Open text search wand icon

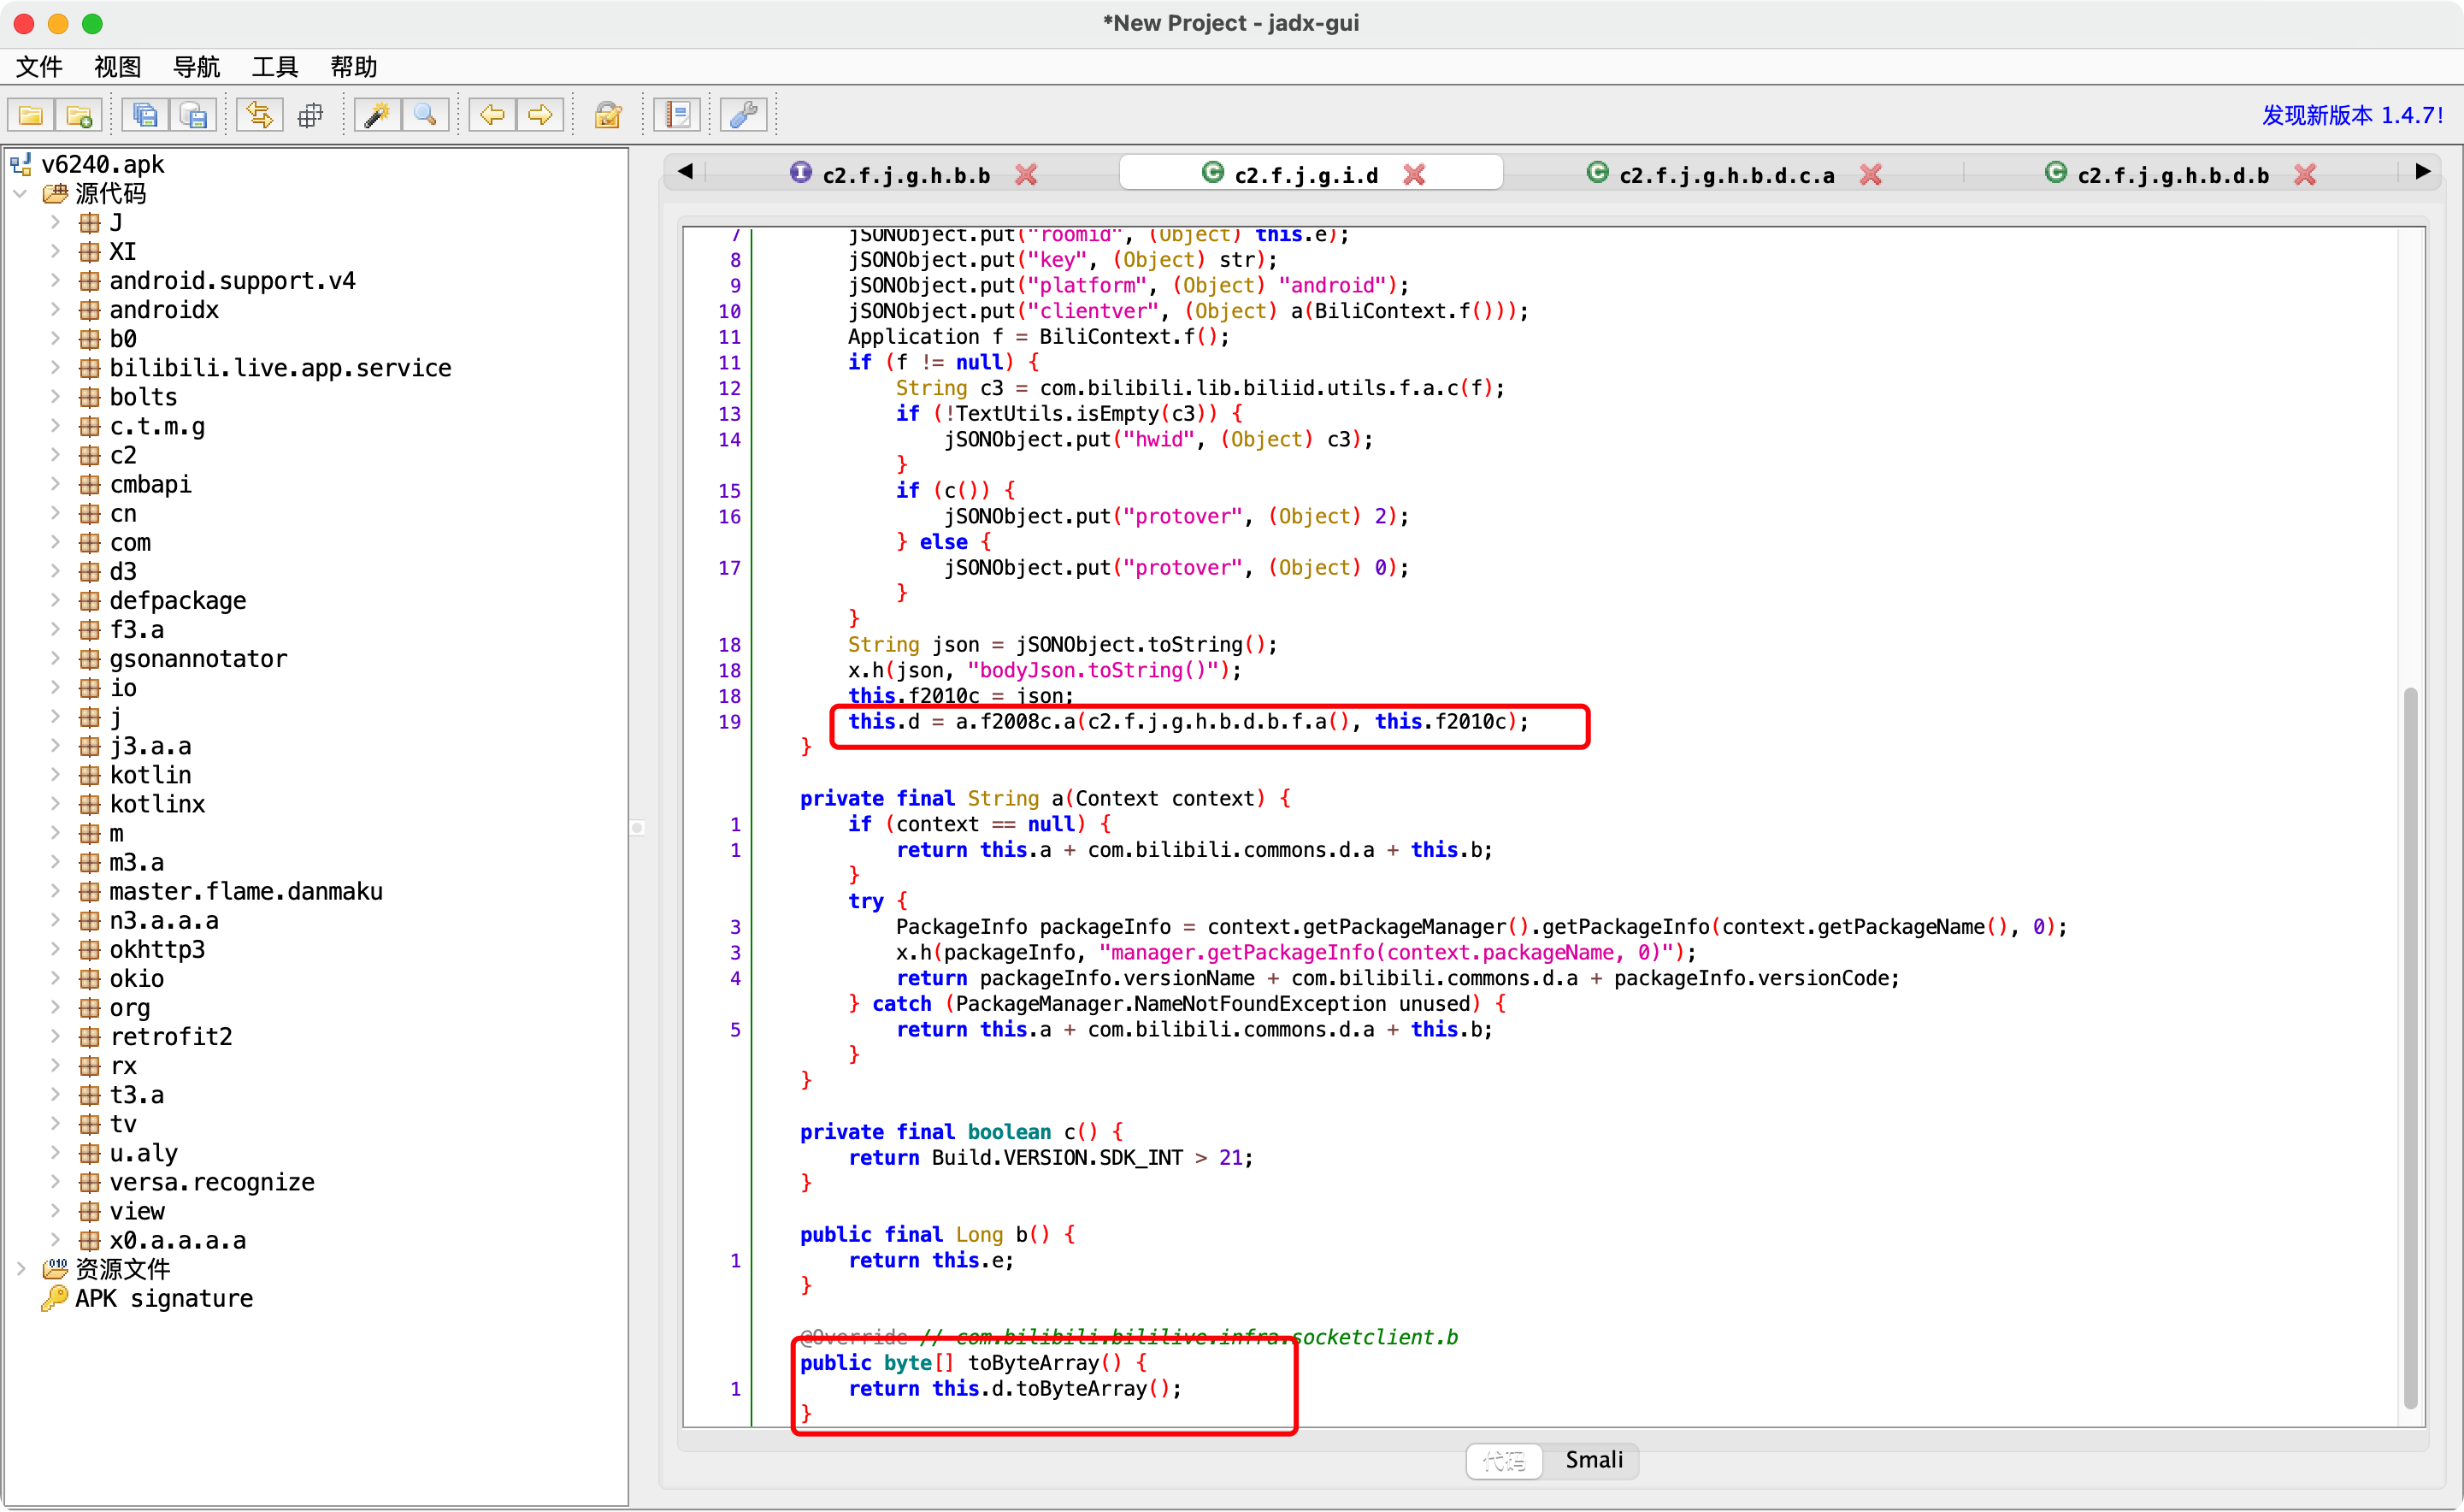(377, 115)
